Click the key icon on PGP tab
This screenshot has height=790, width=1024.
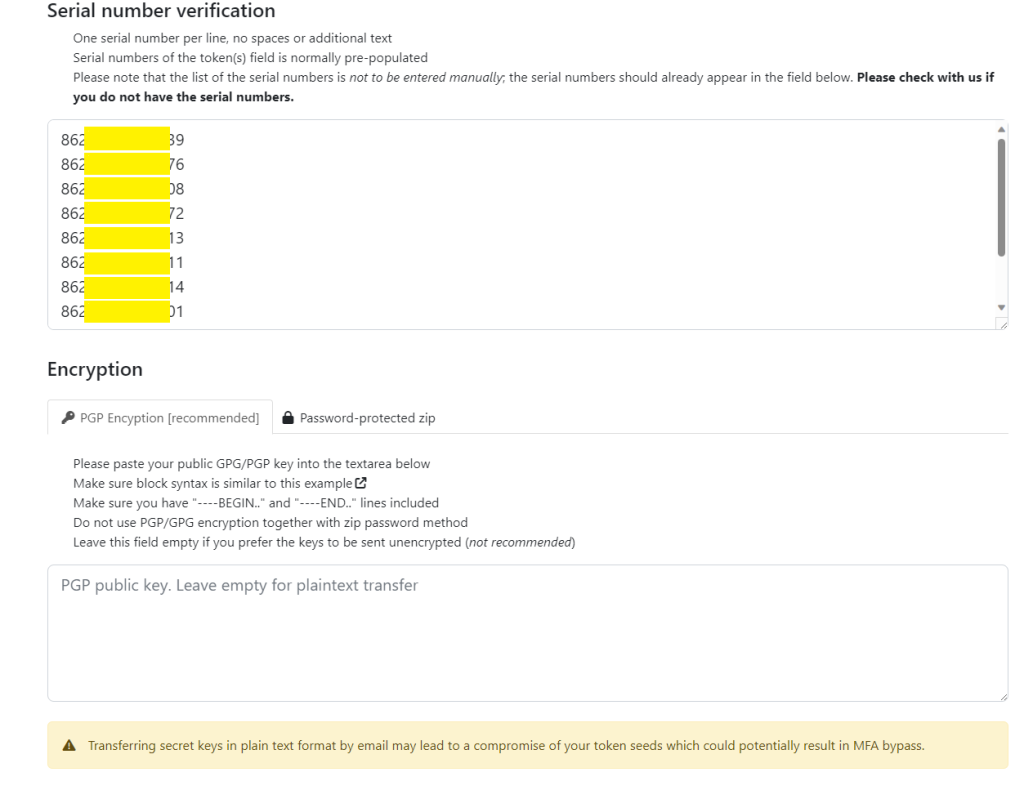(69, 419)
